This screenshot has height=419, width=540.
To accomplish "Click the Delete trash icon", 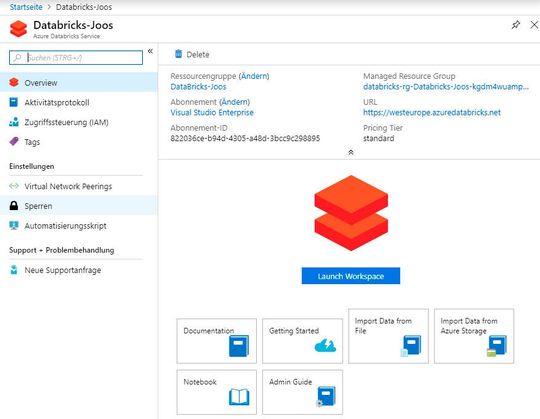I will [178, 54].
